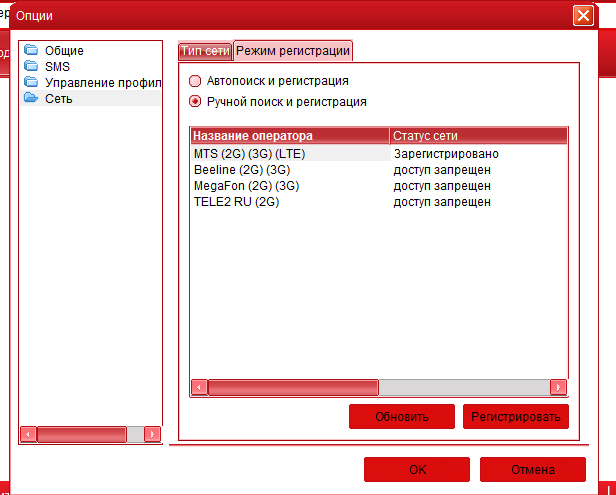Switch to the Тип сети tab

point(205,51)
